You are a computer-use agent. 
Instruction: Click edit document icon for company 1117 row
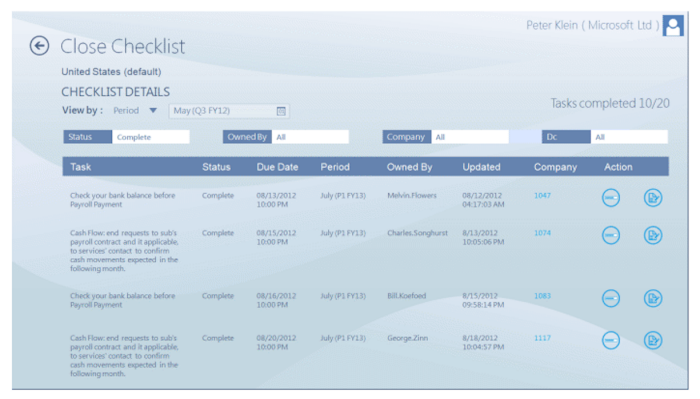[x=653, y=340]
